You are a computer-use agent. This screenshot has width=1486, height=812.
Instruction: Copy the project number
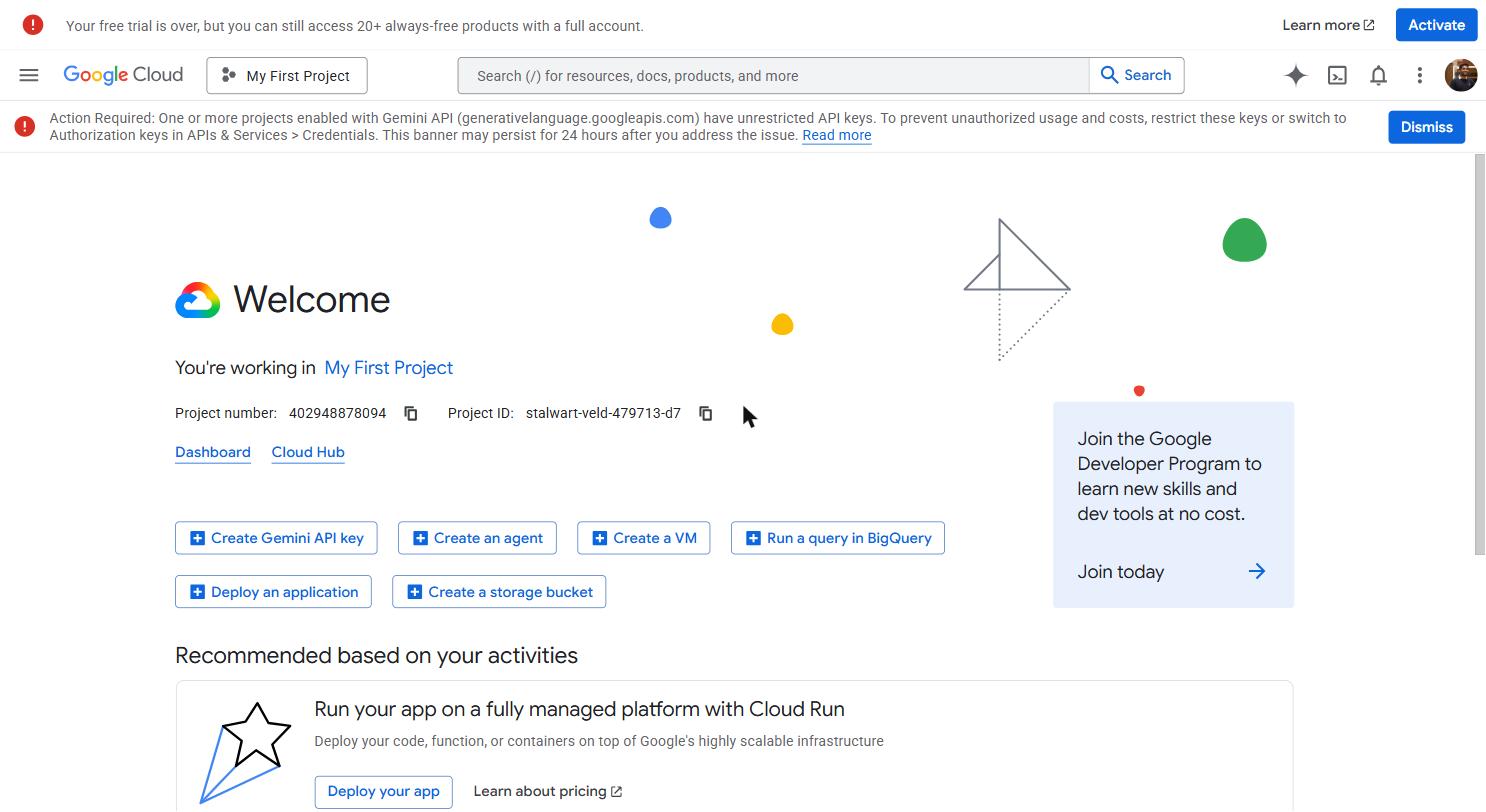(411, 413)
